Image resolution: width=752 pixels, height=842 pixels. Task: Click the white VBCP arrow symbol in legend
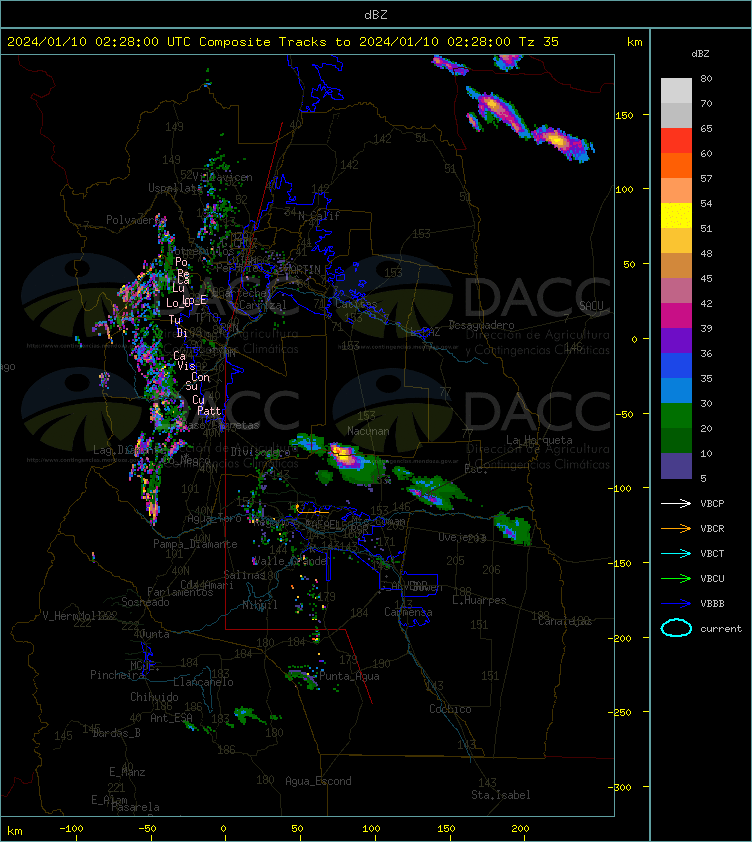click(676, 503)
